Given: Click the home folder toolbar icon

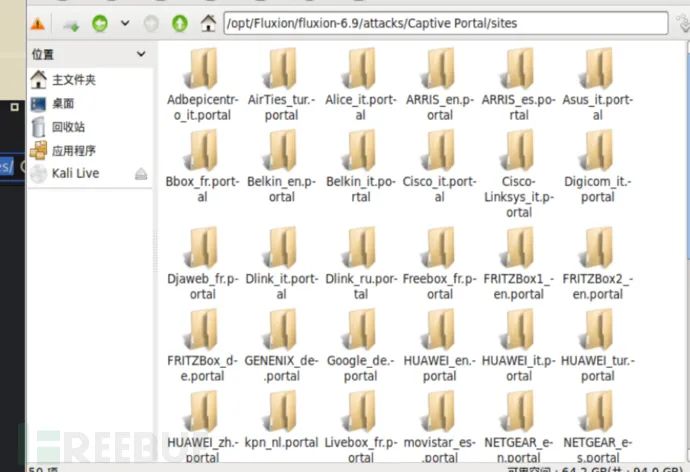Looking at the screenshot, I should tap(208, 23).
